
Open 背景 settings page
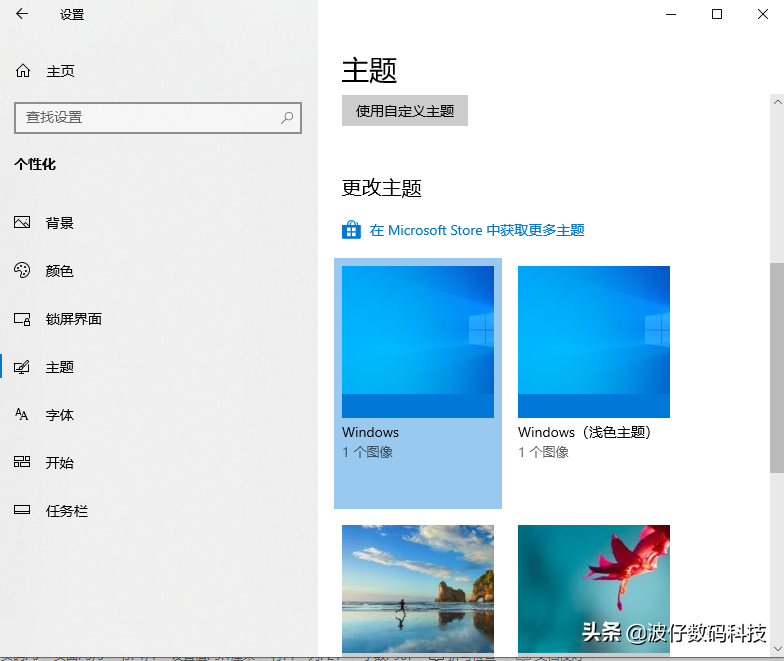point(60,223)
